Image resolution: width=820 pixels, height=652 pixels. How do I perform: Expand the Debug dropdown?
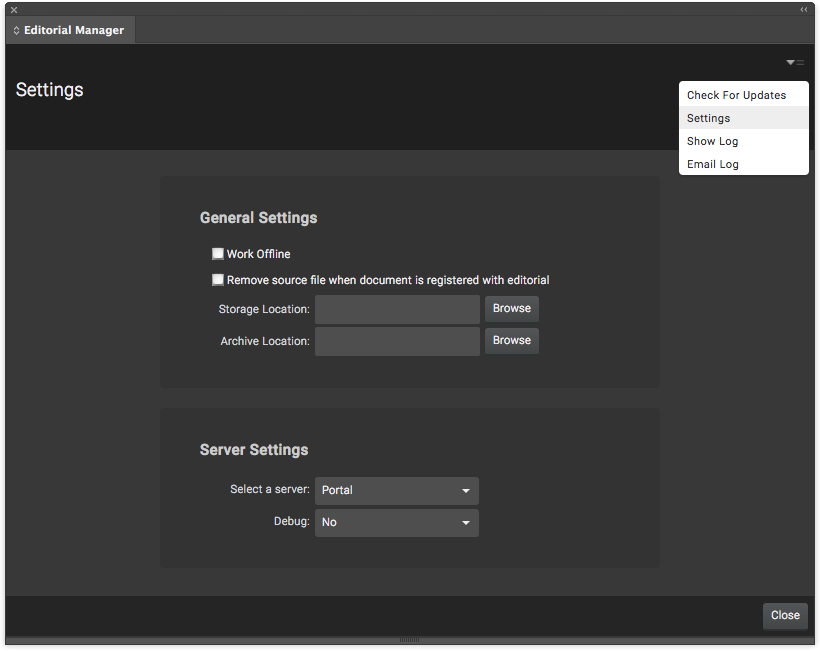tap(396, 523)
